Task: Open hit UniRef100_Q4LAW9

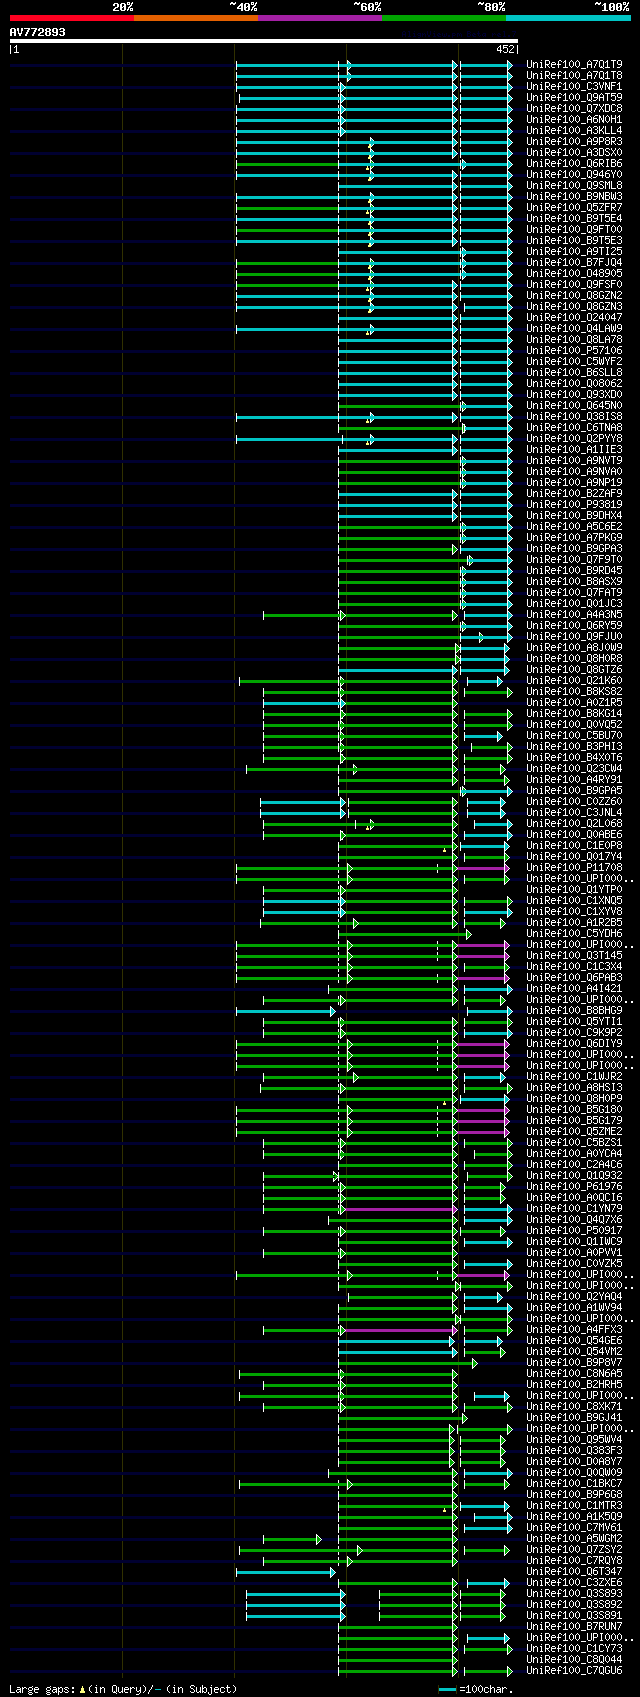Action: tap(574, 328)
